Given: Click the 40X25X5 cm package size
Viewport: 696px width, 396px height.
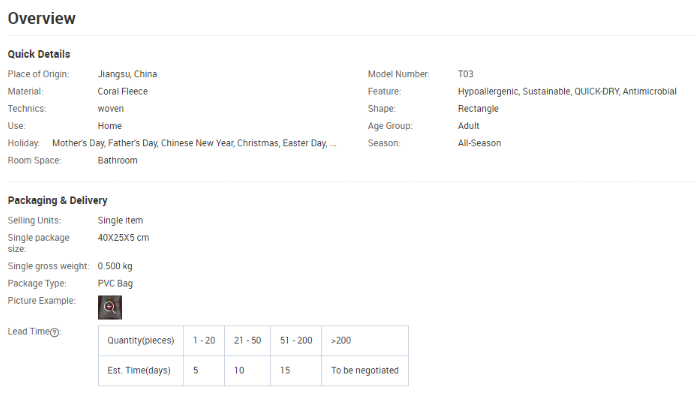Looking at the screenshot, I should click(123, 238).
